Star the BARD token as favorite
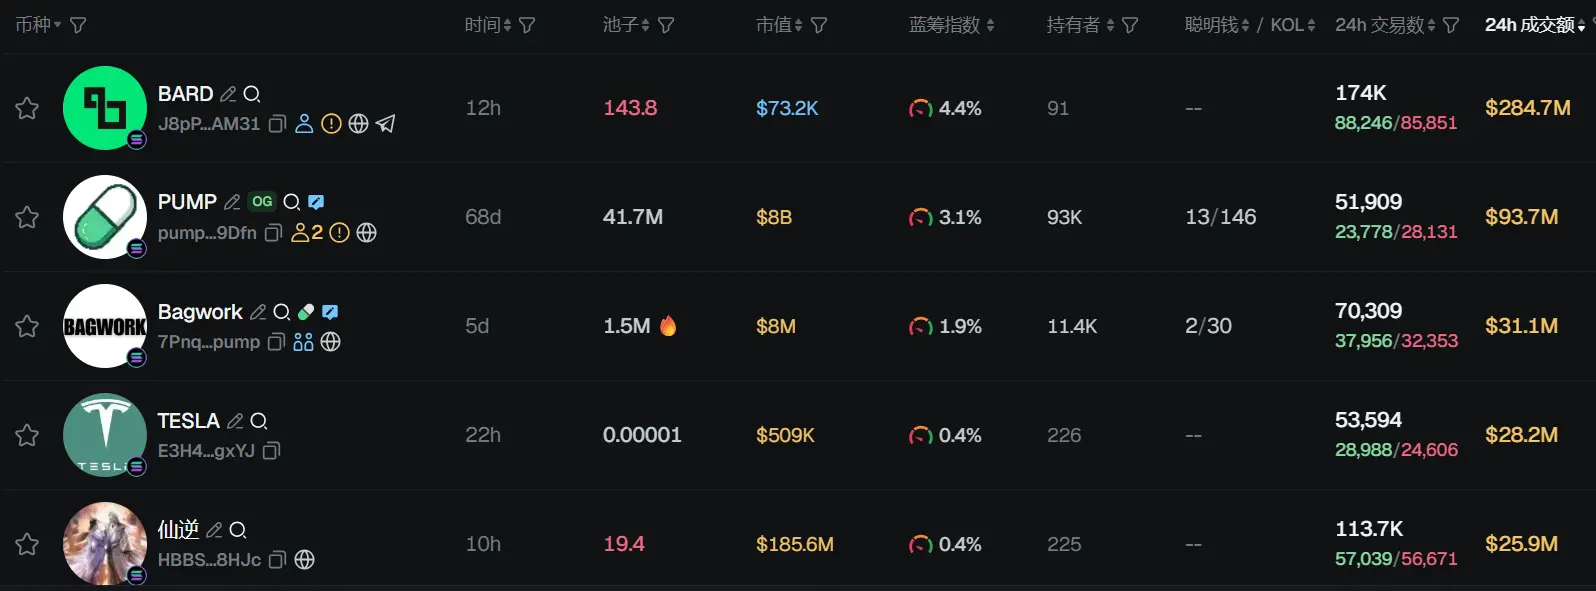This screenshot has width=1596, height=591. [x=27, y=108]
